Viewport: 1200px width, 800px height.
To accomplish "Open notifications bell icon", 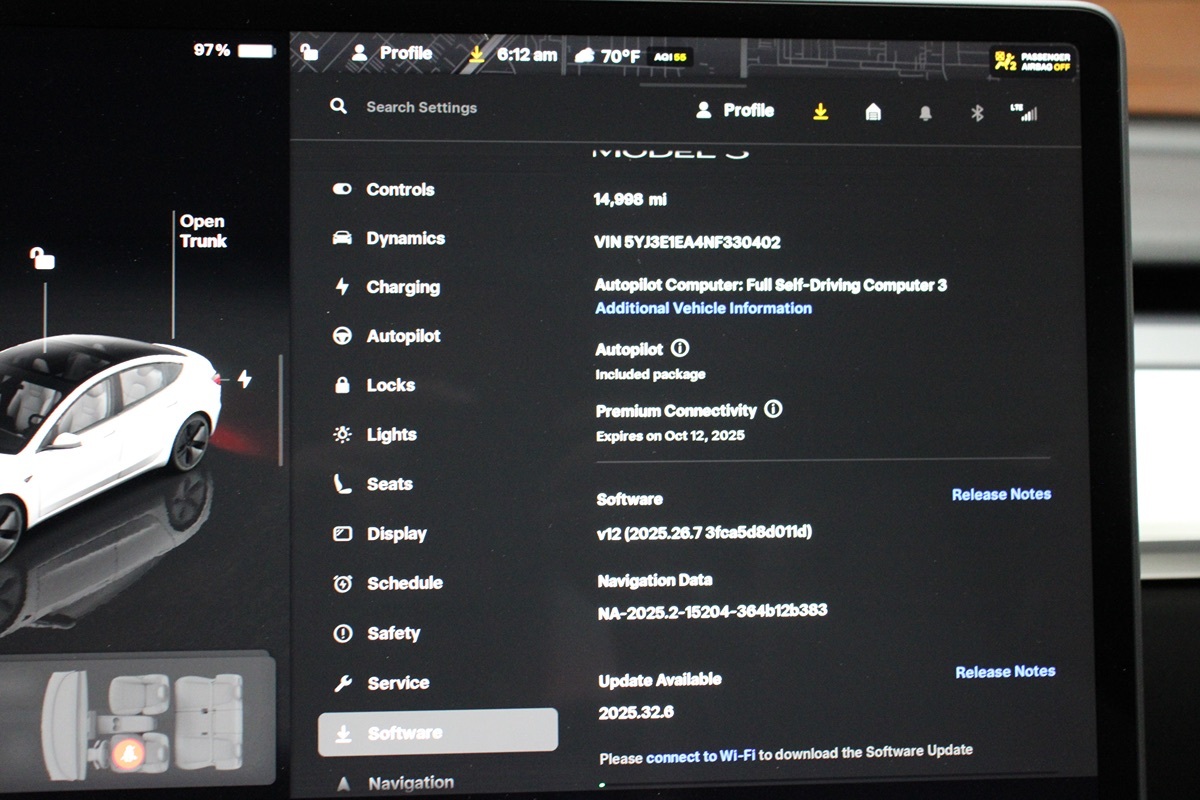I will coord(925,113).
